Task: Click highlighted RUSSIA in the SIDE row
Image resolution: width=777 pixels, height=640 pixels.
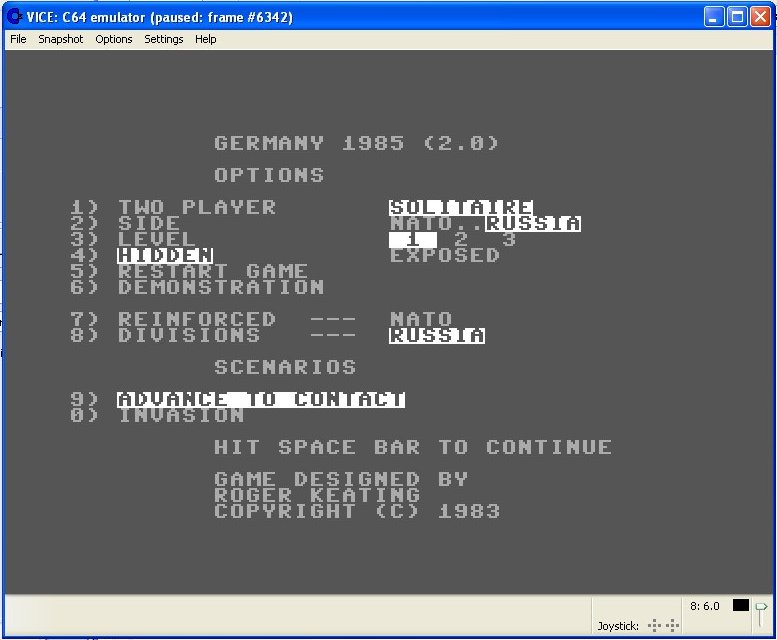Action: pyautogui.click(x=533, y=223)
